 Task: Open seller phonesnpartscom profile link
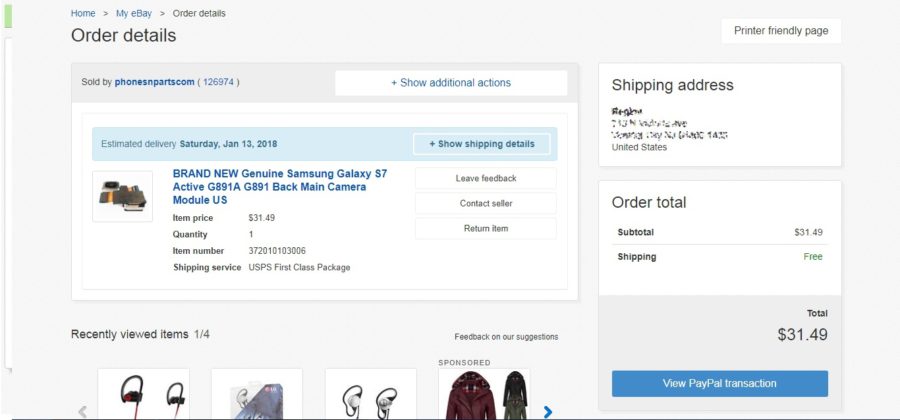pyautogui.click(x=153, y=82)
